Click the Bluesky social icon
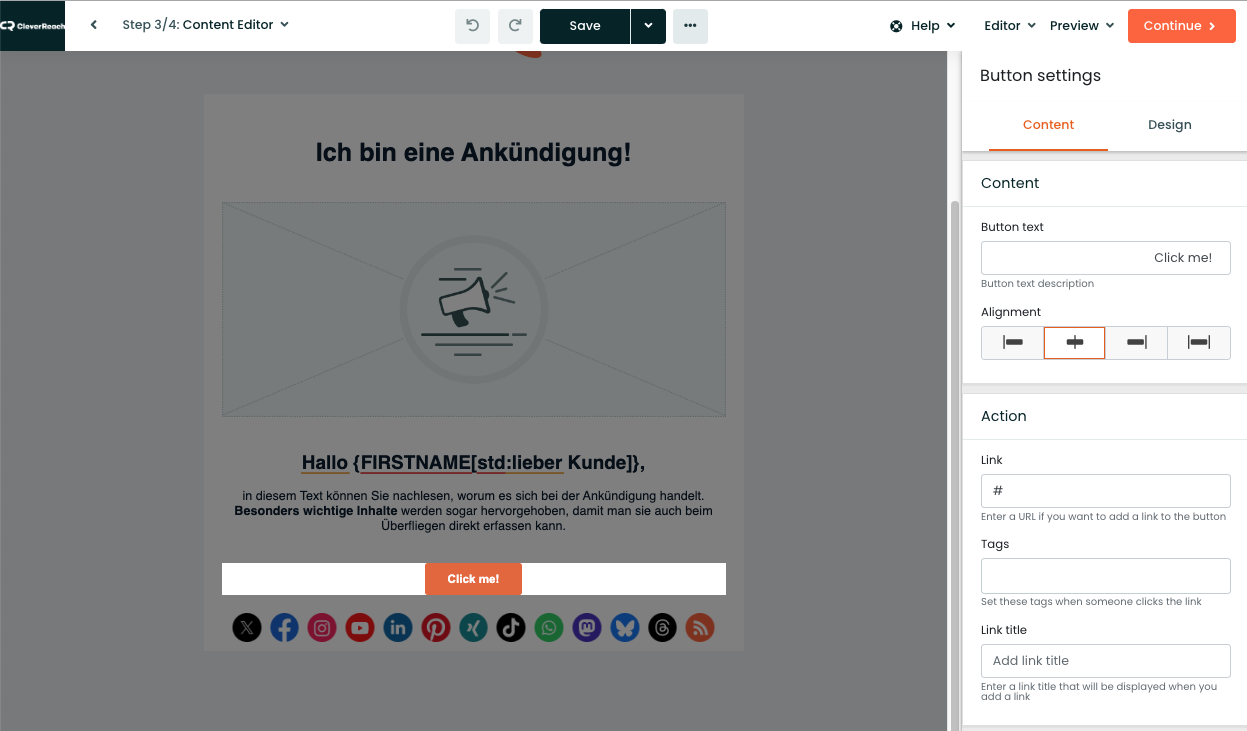Image resolution: width=1247 pixels, height=731 pixels. tap(625, 628)
